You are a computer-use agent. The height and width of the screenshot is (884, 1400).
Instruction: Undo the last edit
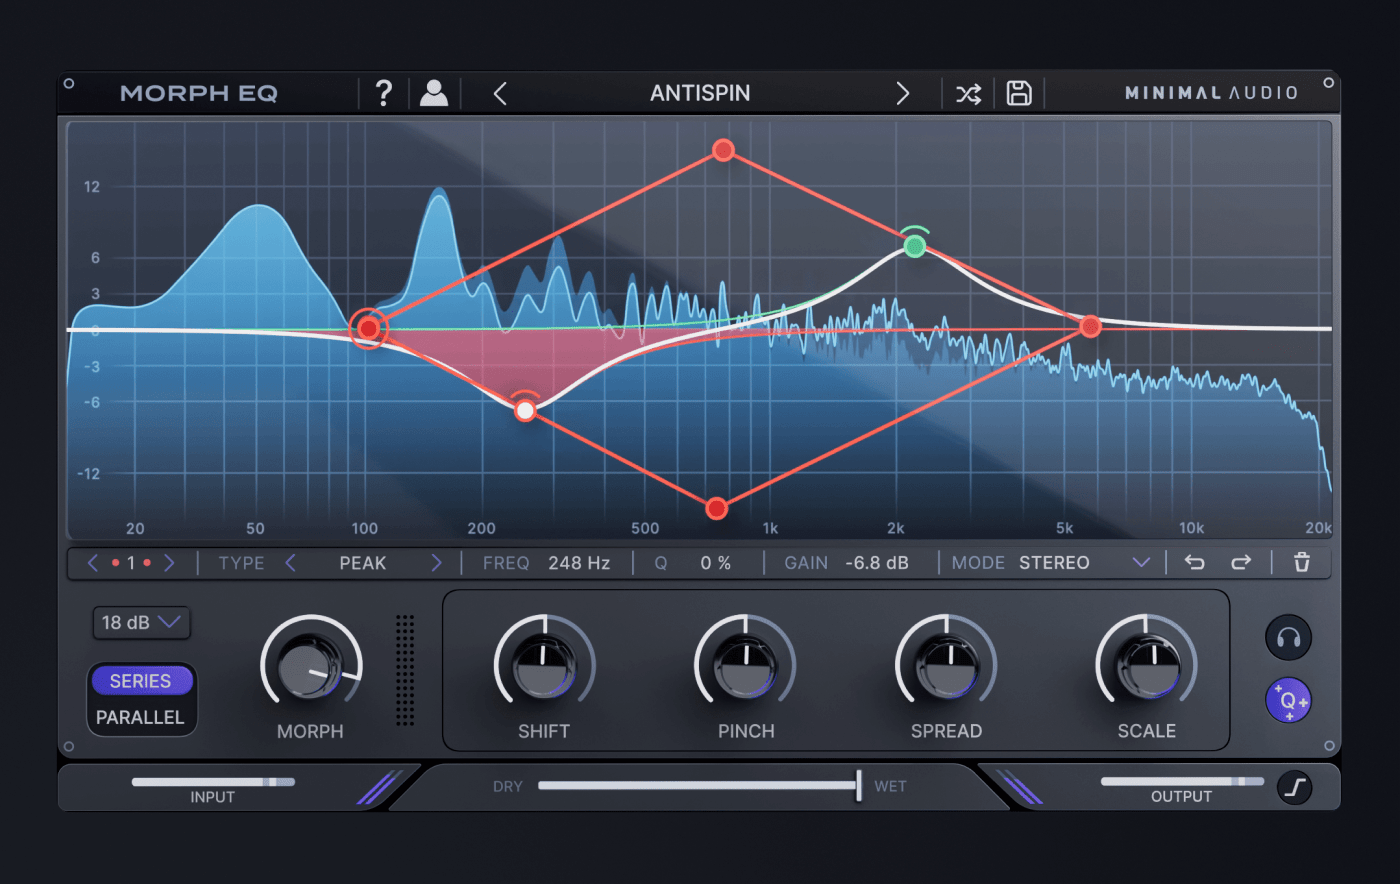click(1195, 562)
